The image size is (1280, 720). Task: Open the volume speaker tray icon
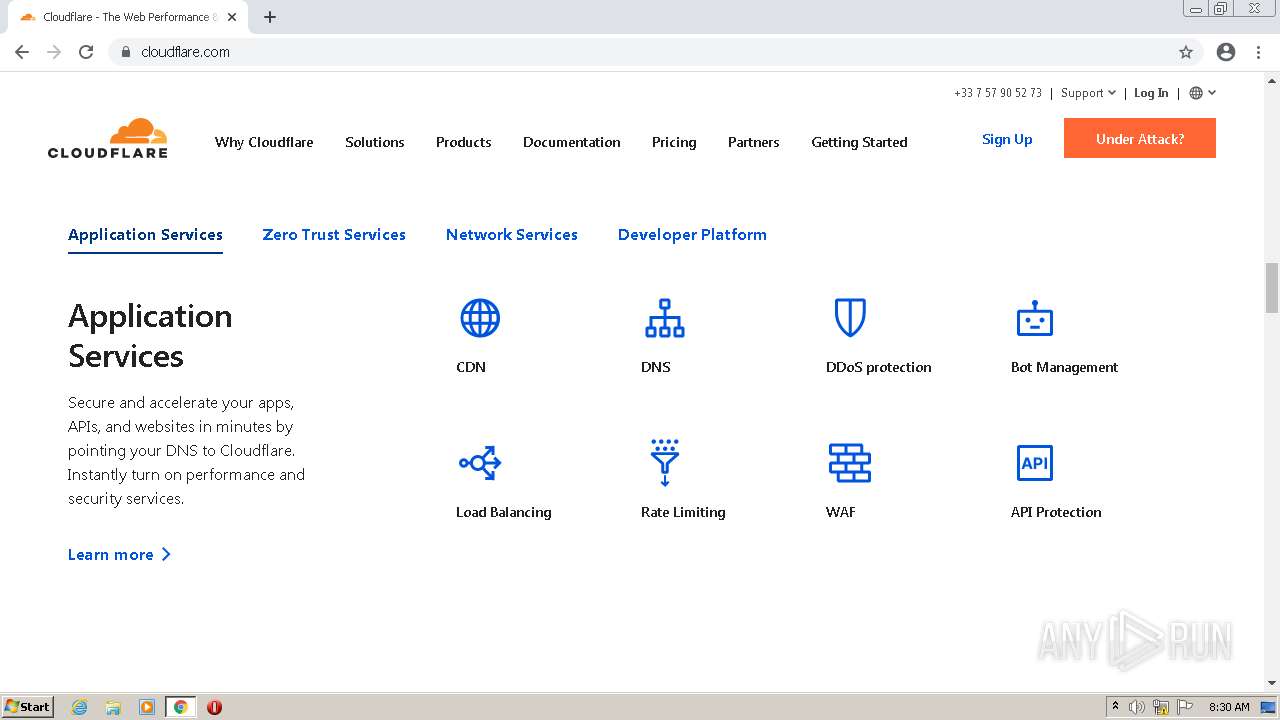pyautogui.click(x=1137, y=707)
